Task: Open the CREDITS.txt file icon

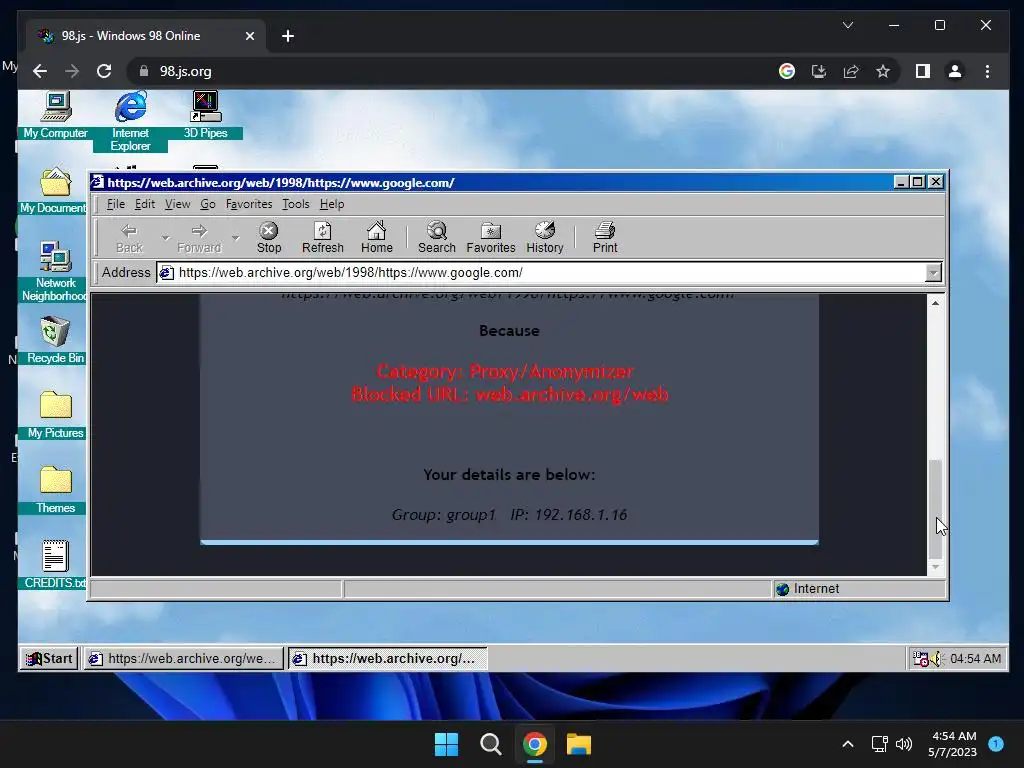Action: coord(55,565)
